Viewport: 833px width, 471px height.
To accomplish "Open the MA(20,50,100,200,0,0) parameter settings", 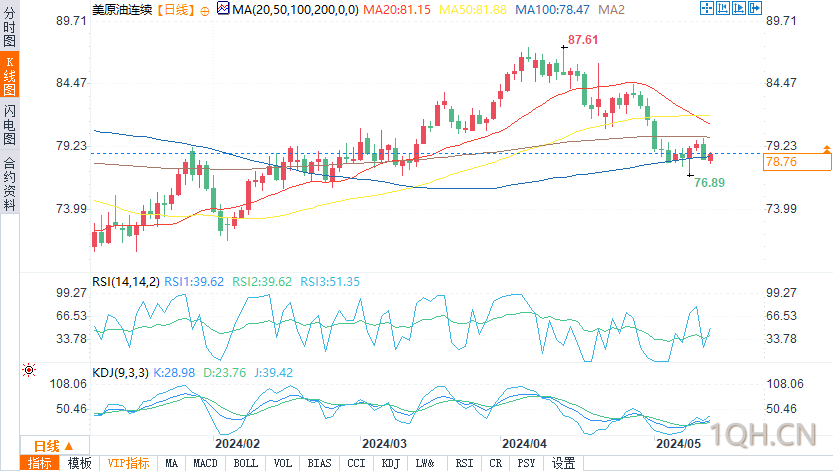I will [295, 10].
